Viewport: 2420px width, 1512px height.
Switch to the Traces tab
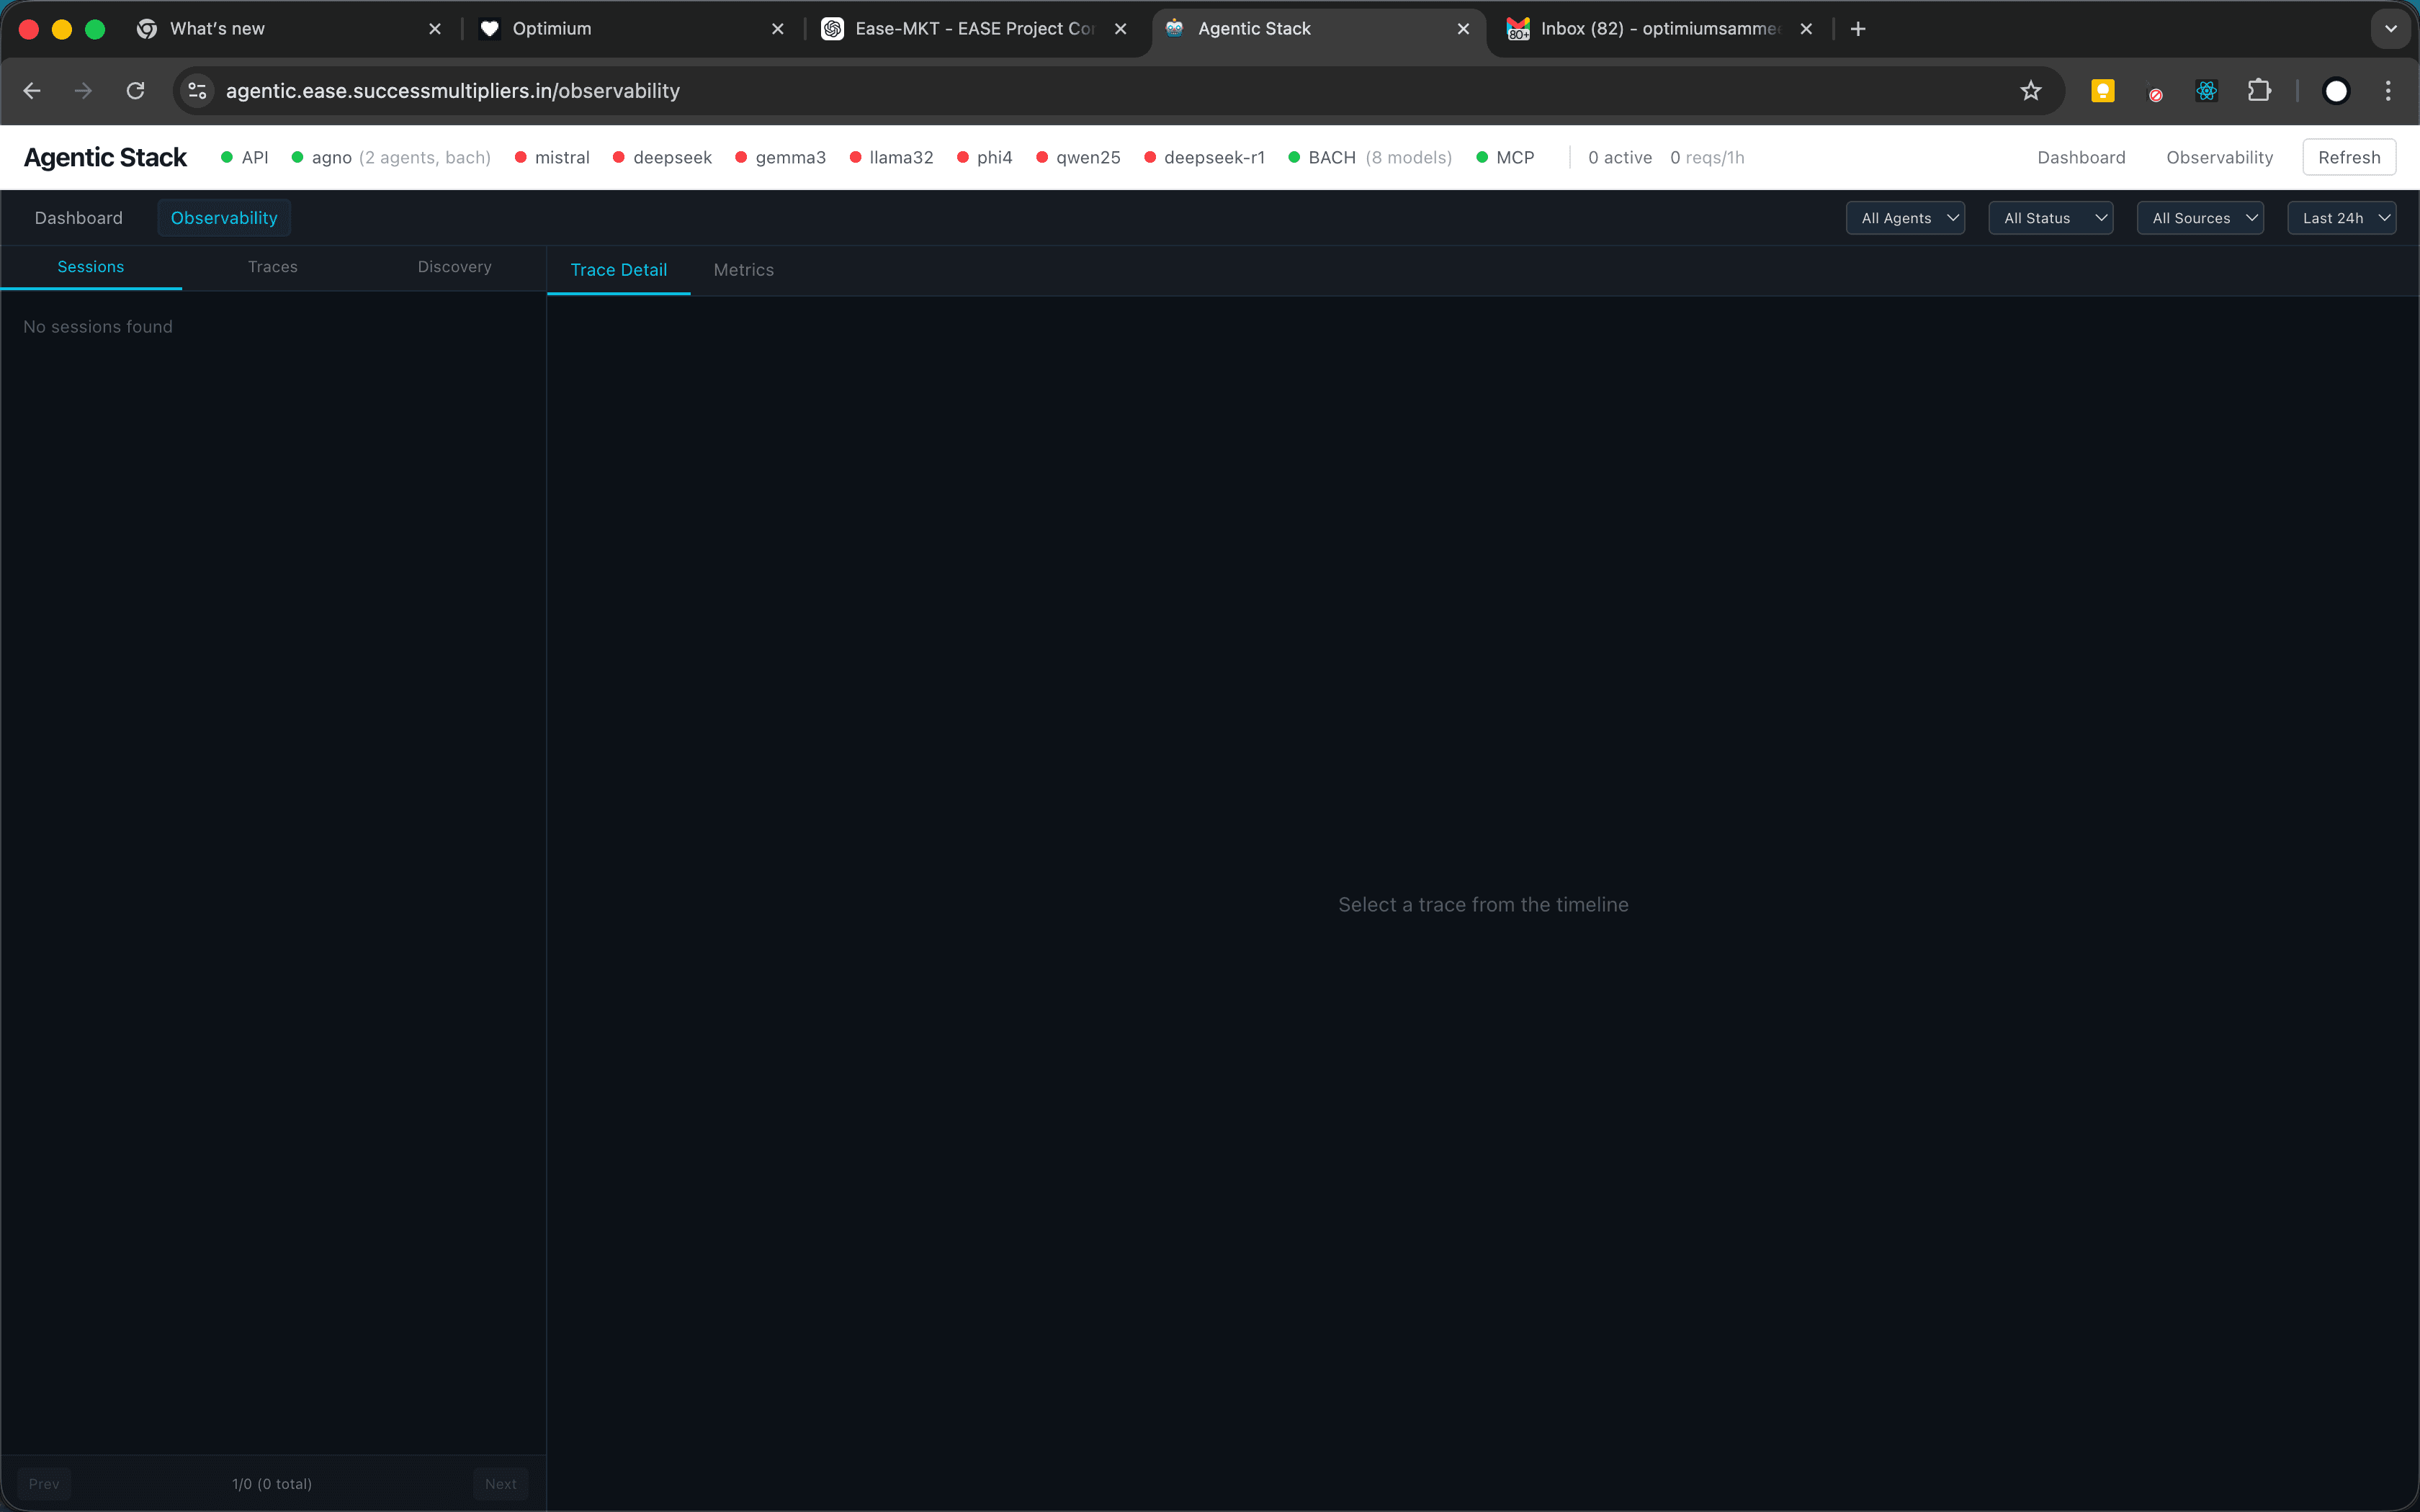[272, 266]
